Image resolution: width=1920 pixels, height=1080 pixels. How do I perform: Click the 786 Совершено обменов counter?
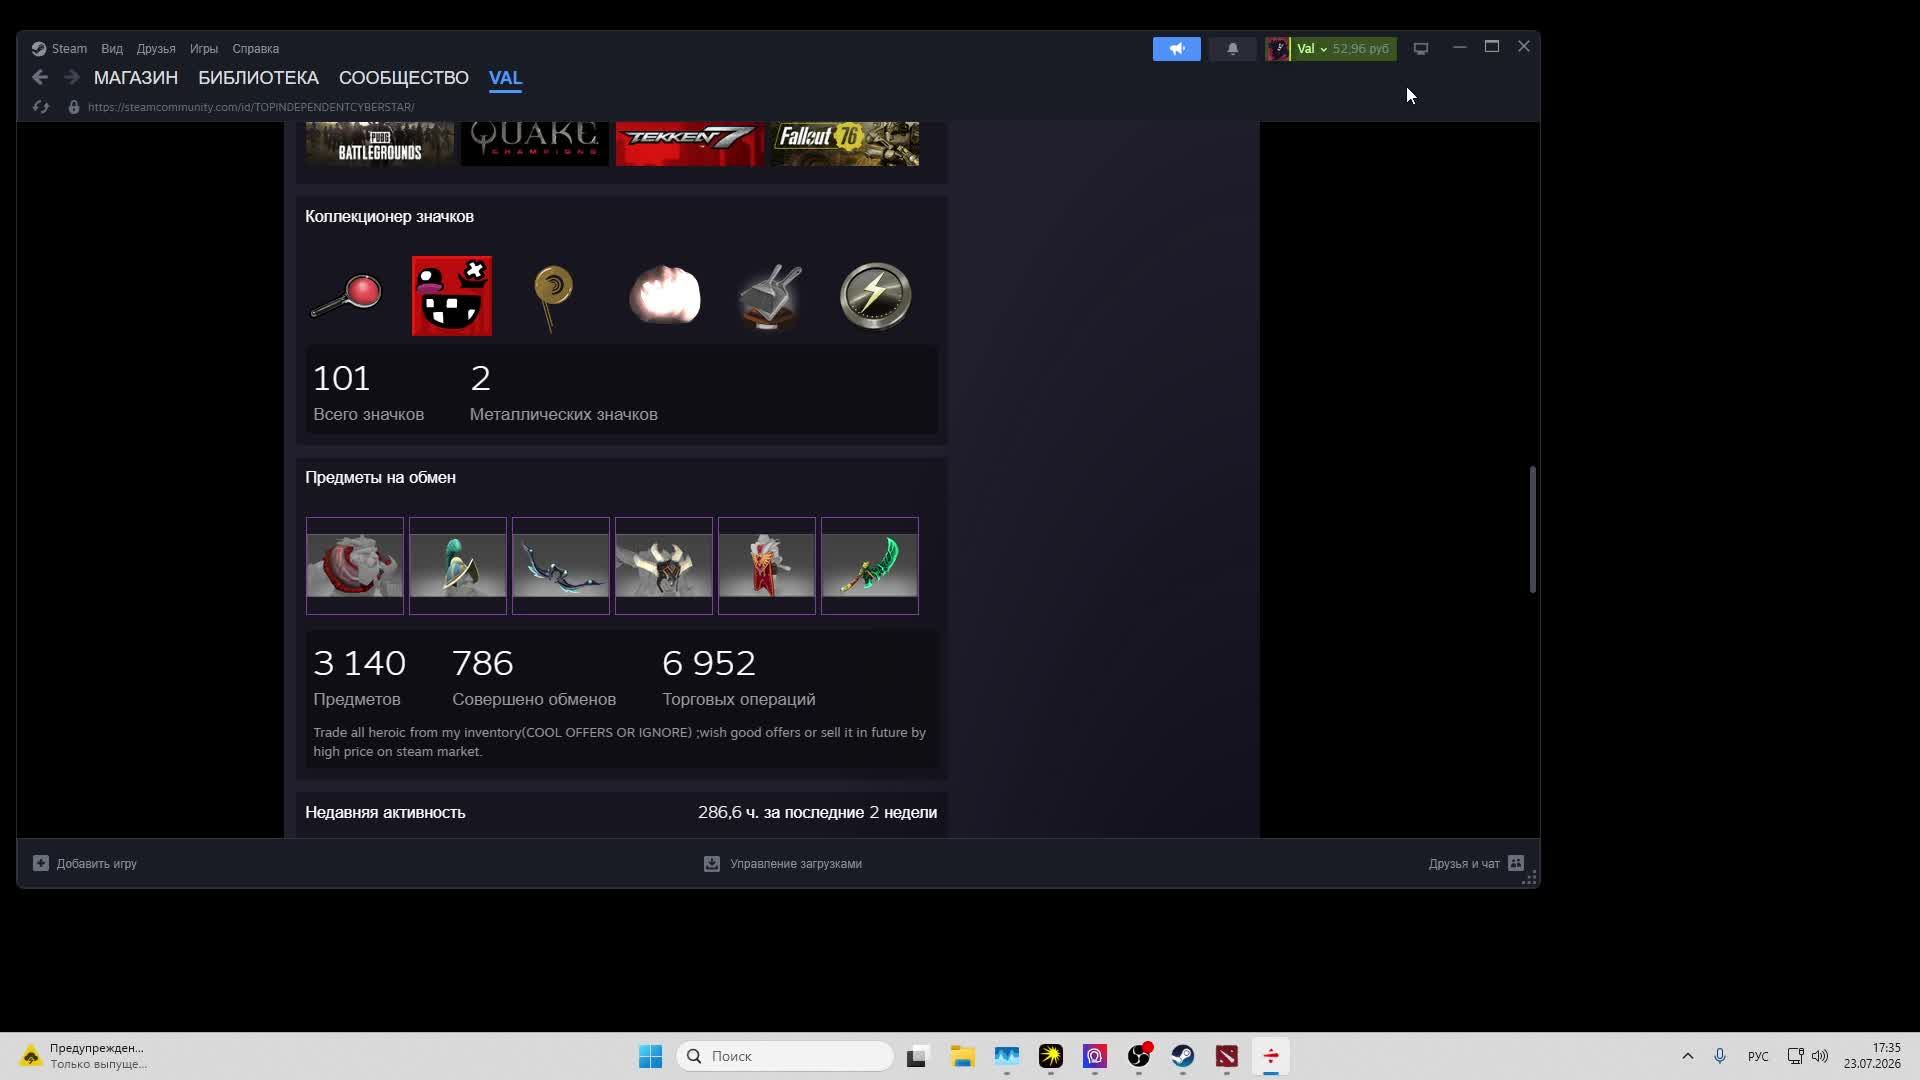point(534,677)
